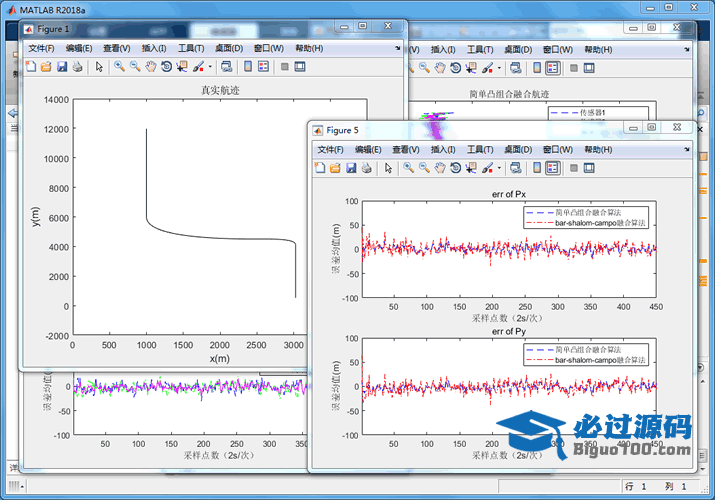
Task: Select Rotate 3D in background figure window
Action: click(456, 68)
